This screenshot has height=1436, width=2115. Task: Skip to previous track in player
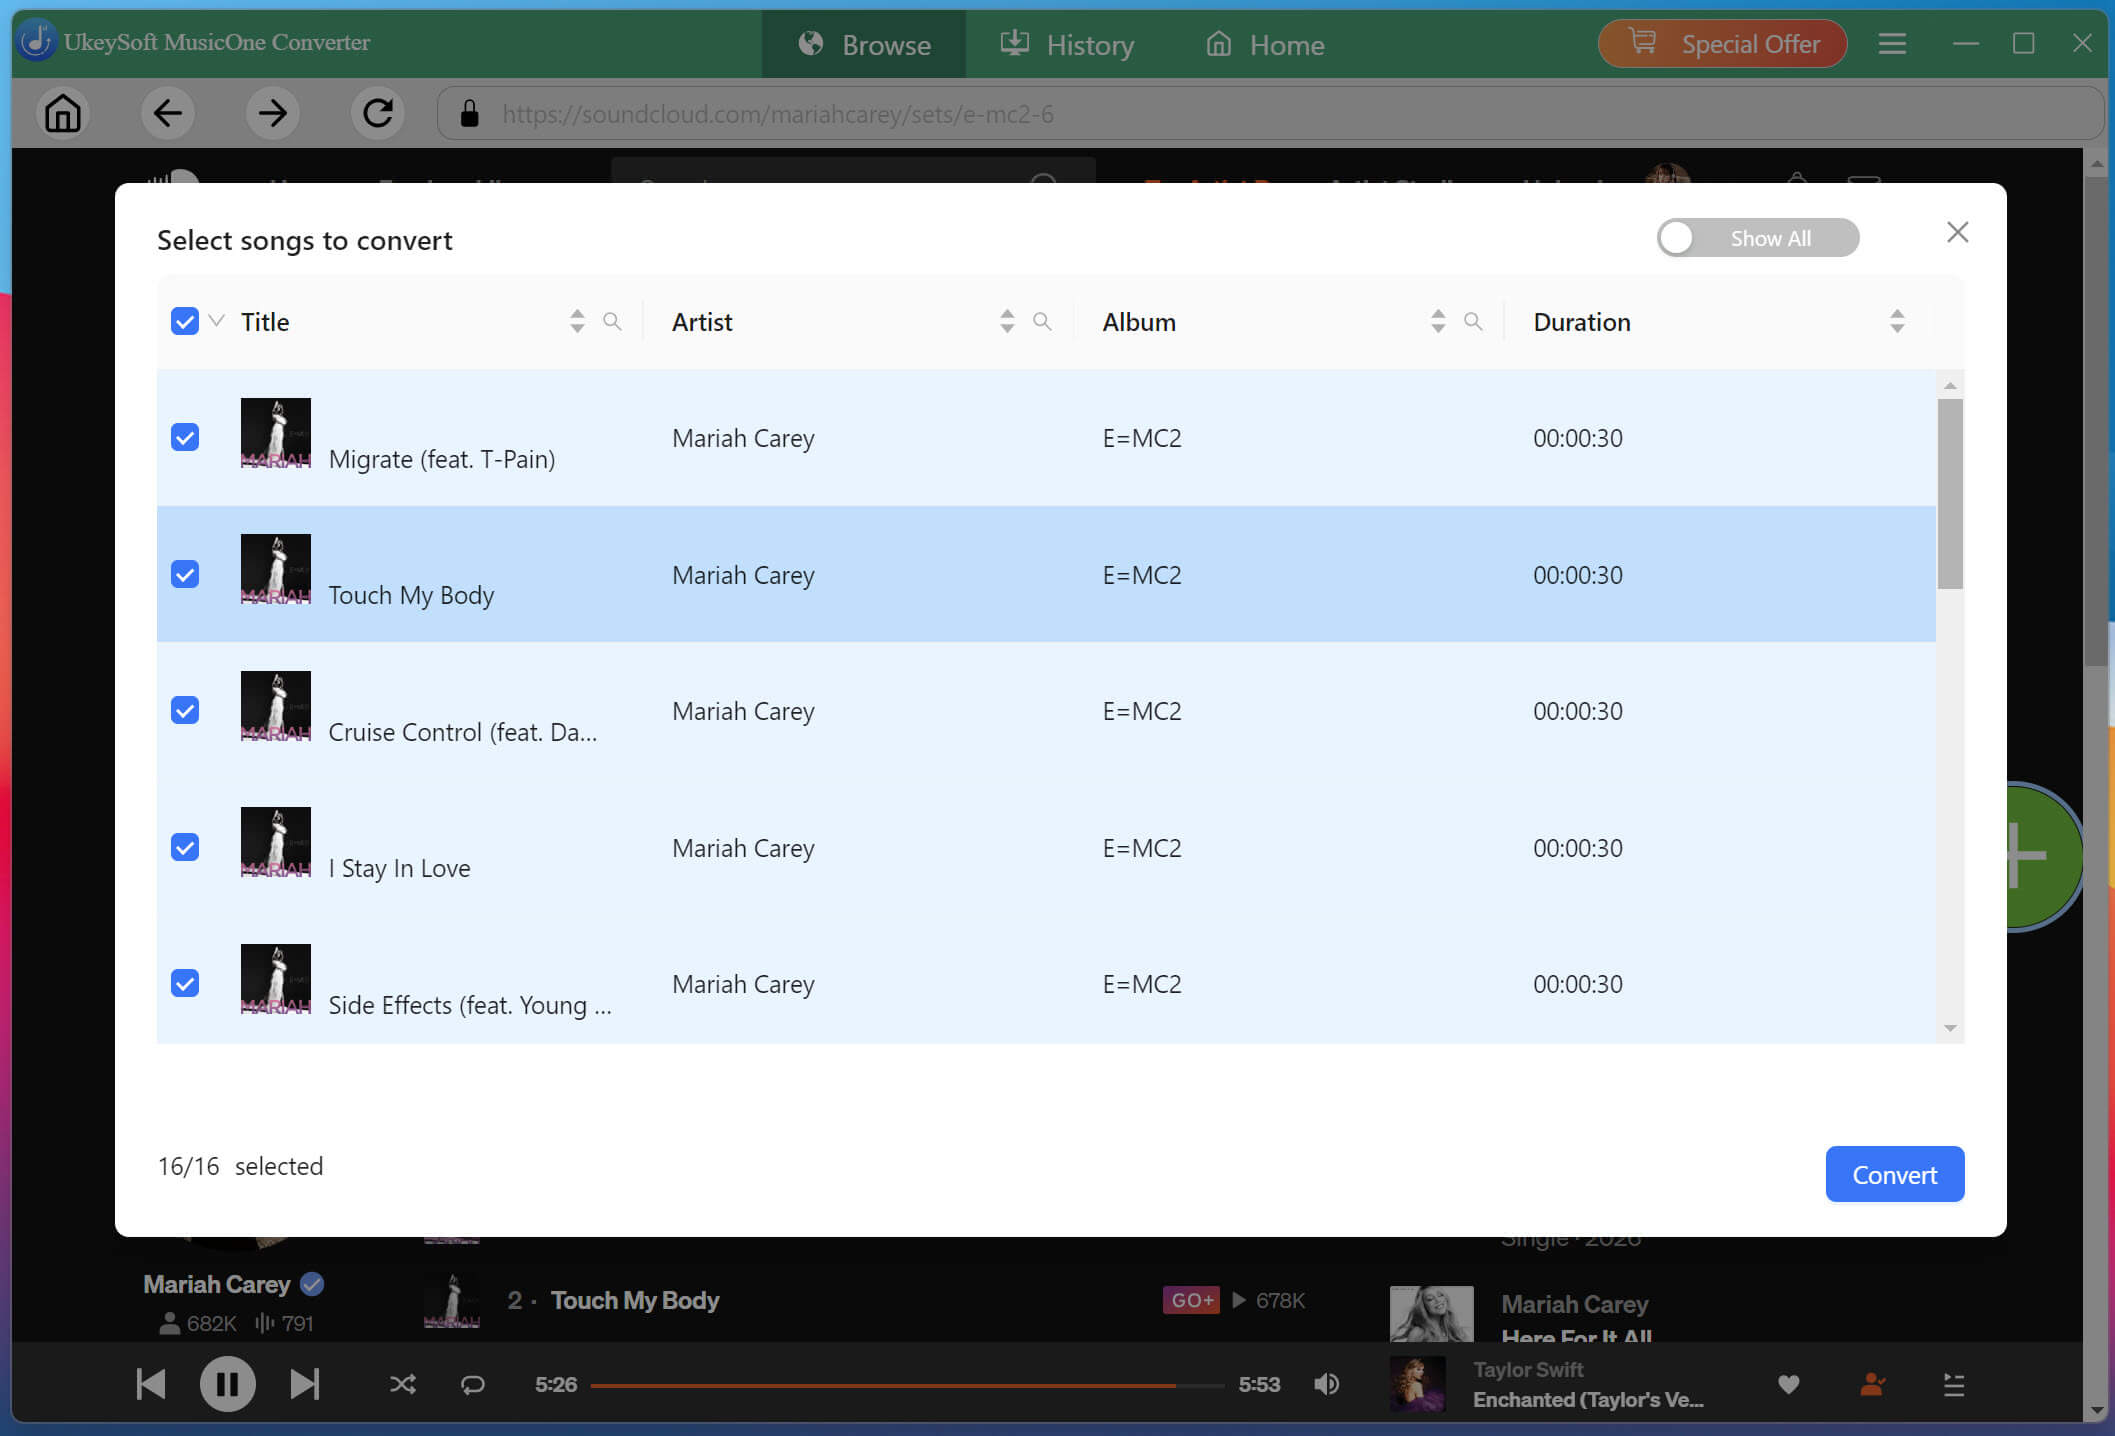point(151,1384)
